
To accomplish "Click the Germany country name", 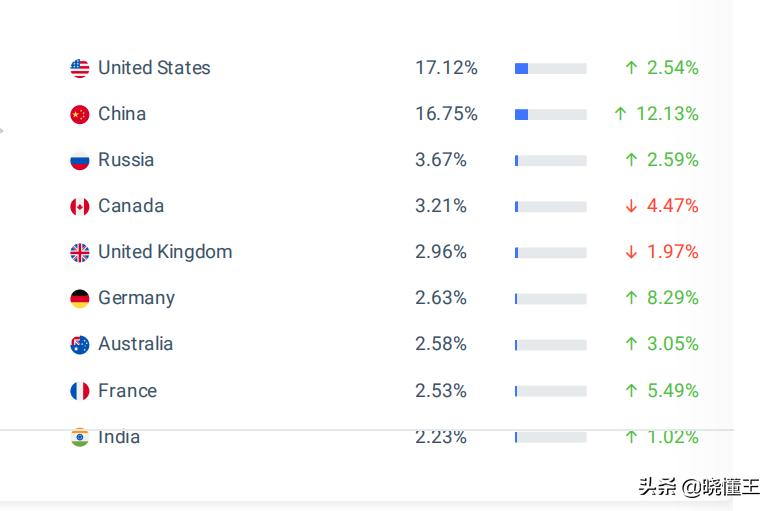I will 136,298.
